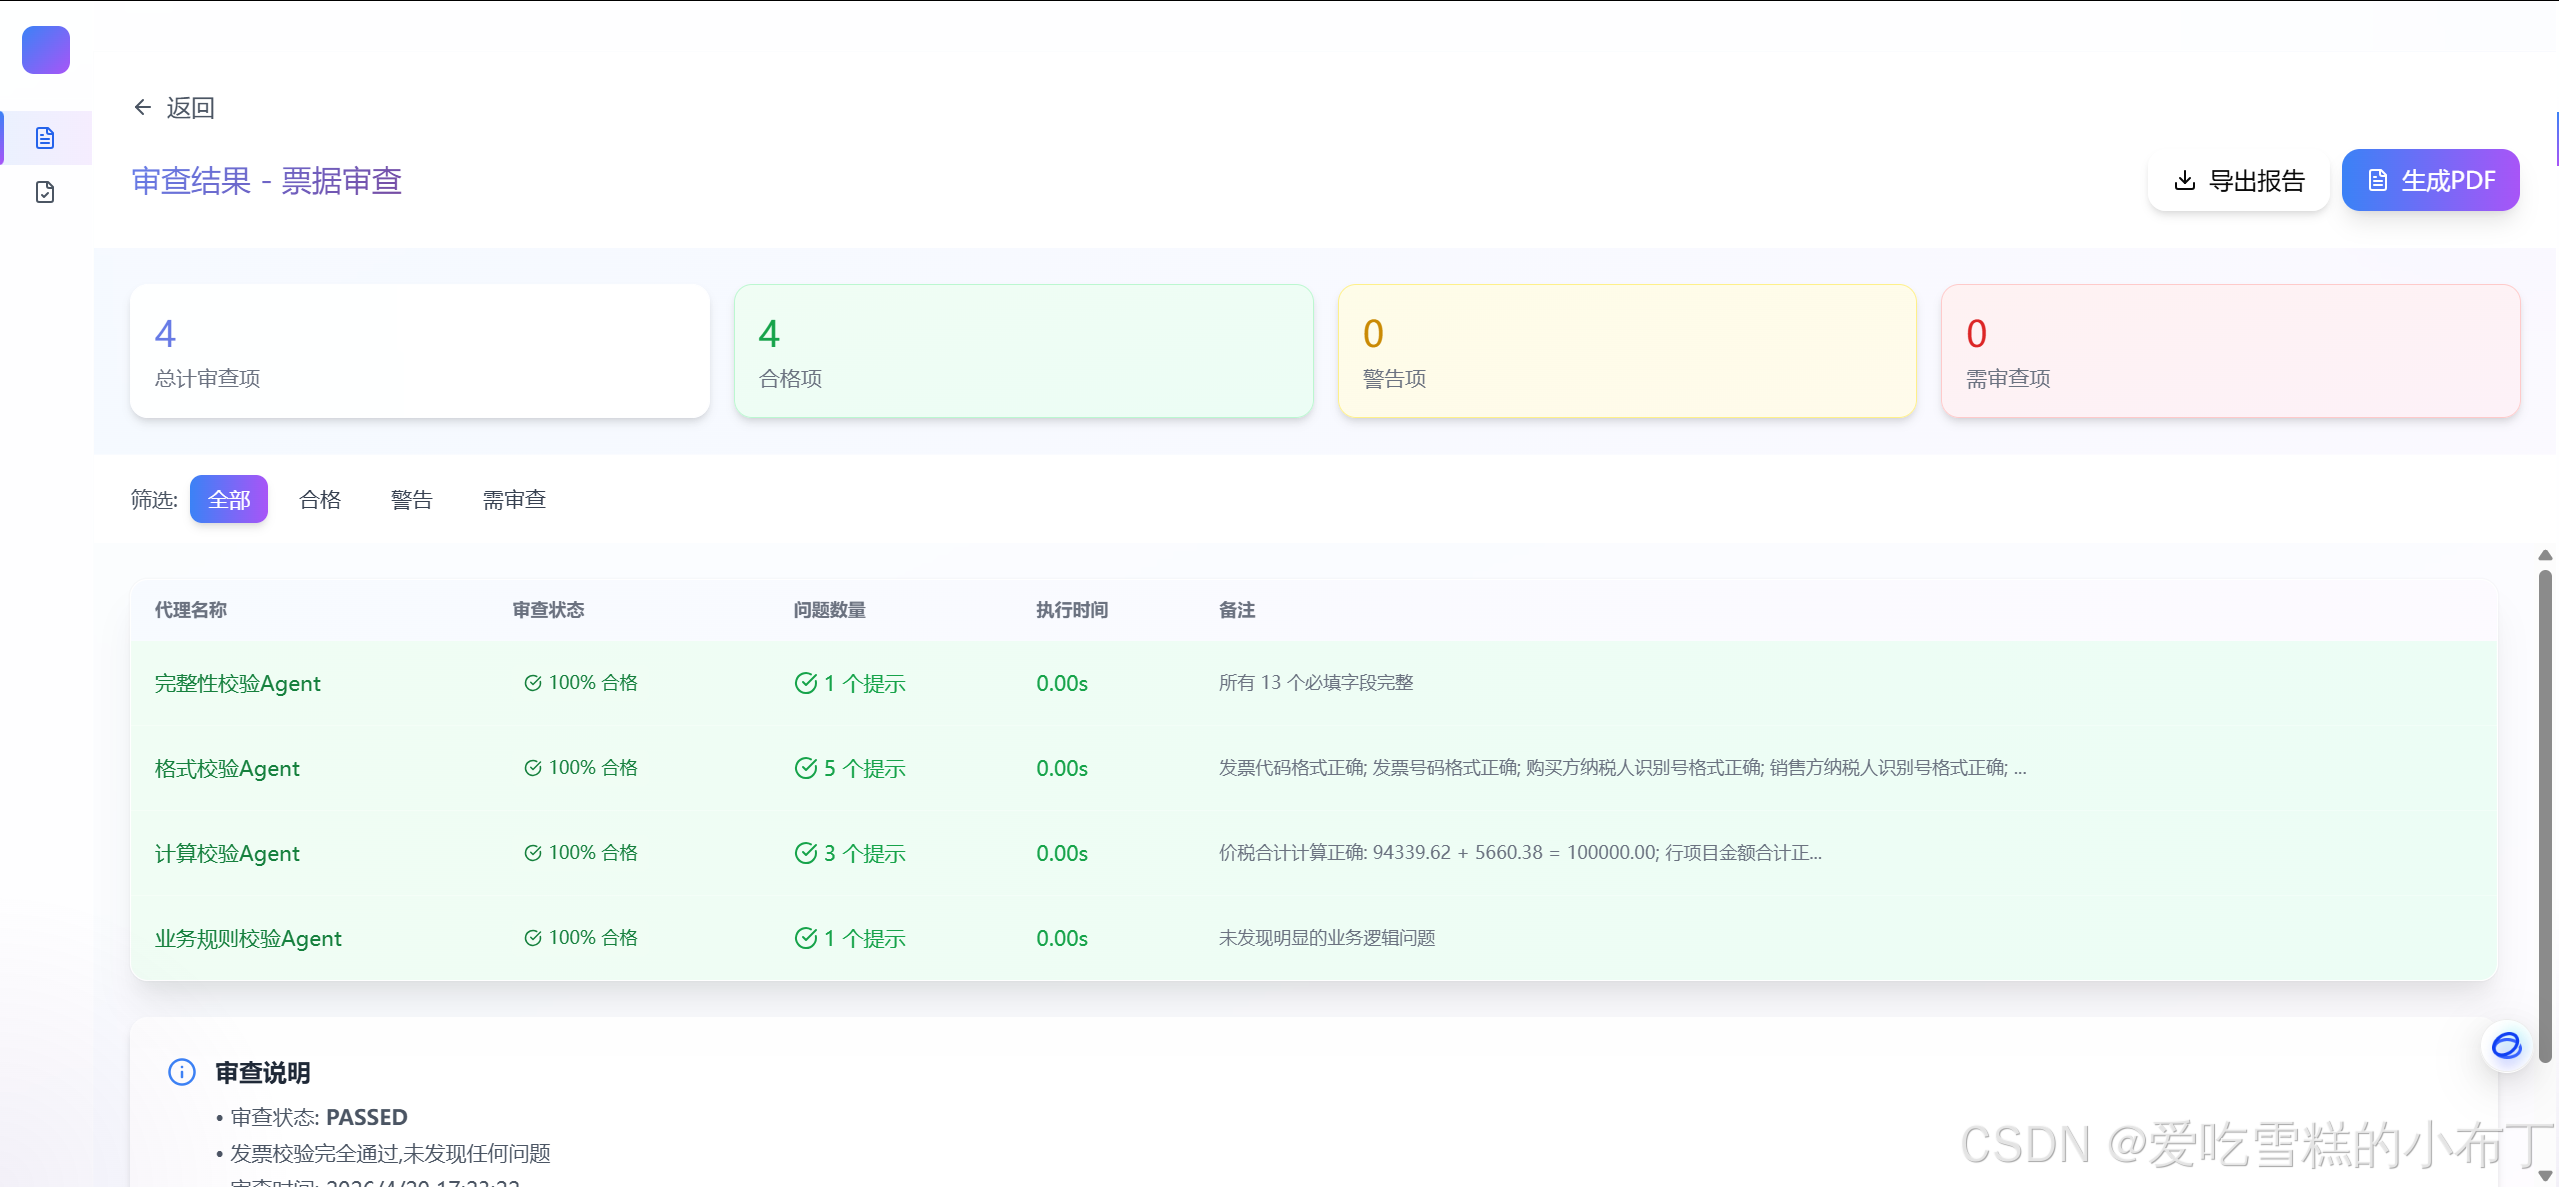
Task: Click the 完整性校验Agent row name
Action: tap(238, 683)
